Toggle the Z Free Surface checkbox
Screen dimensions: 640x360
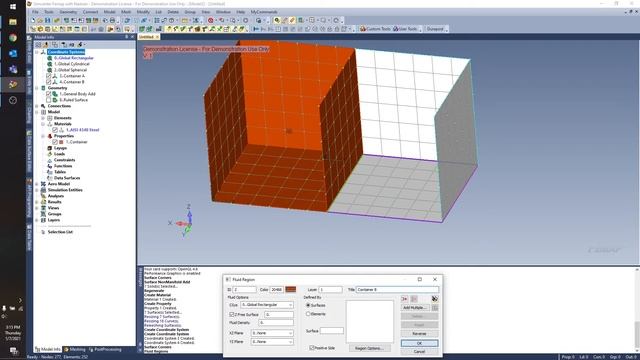[x=232, y=315]
